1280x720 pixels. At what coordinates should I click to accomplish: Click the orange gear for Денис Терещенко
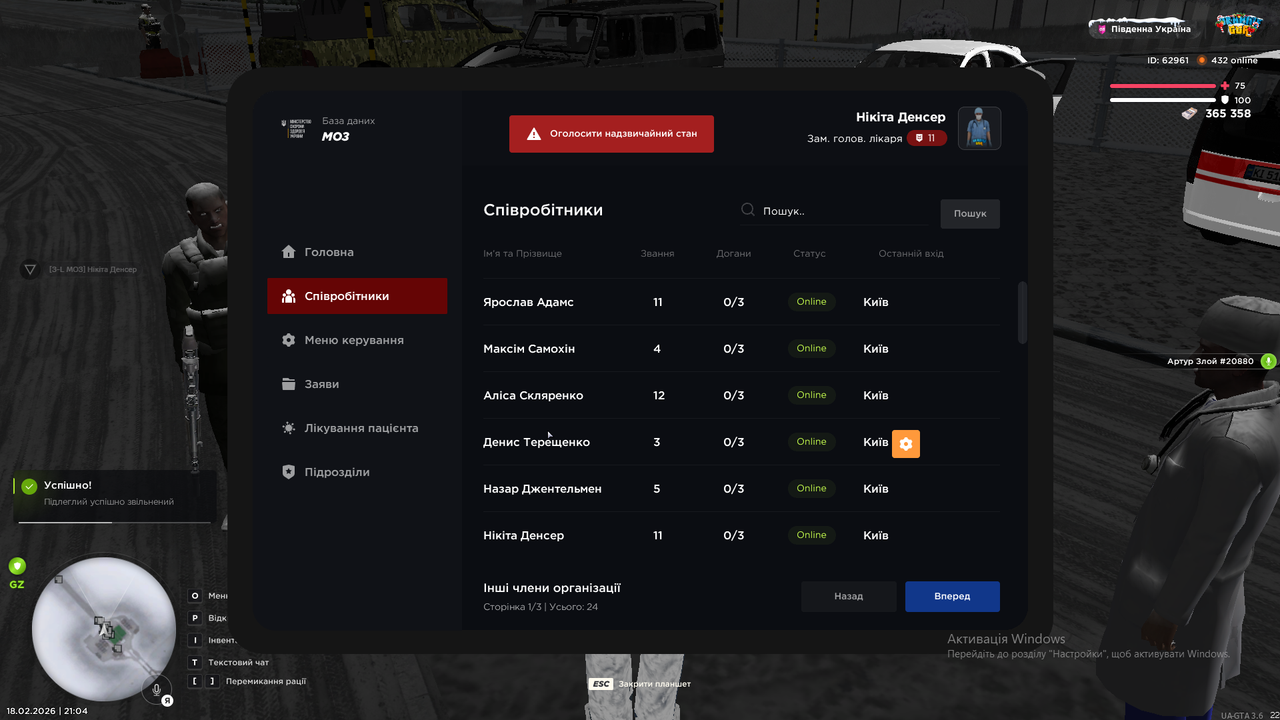(x=906, y=443)
